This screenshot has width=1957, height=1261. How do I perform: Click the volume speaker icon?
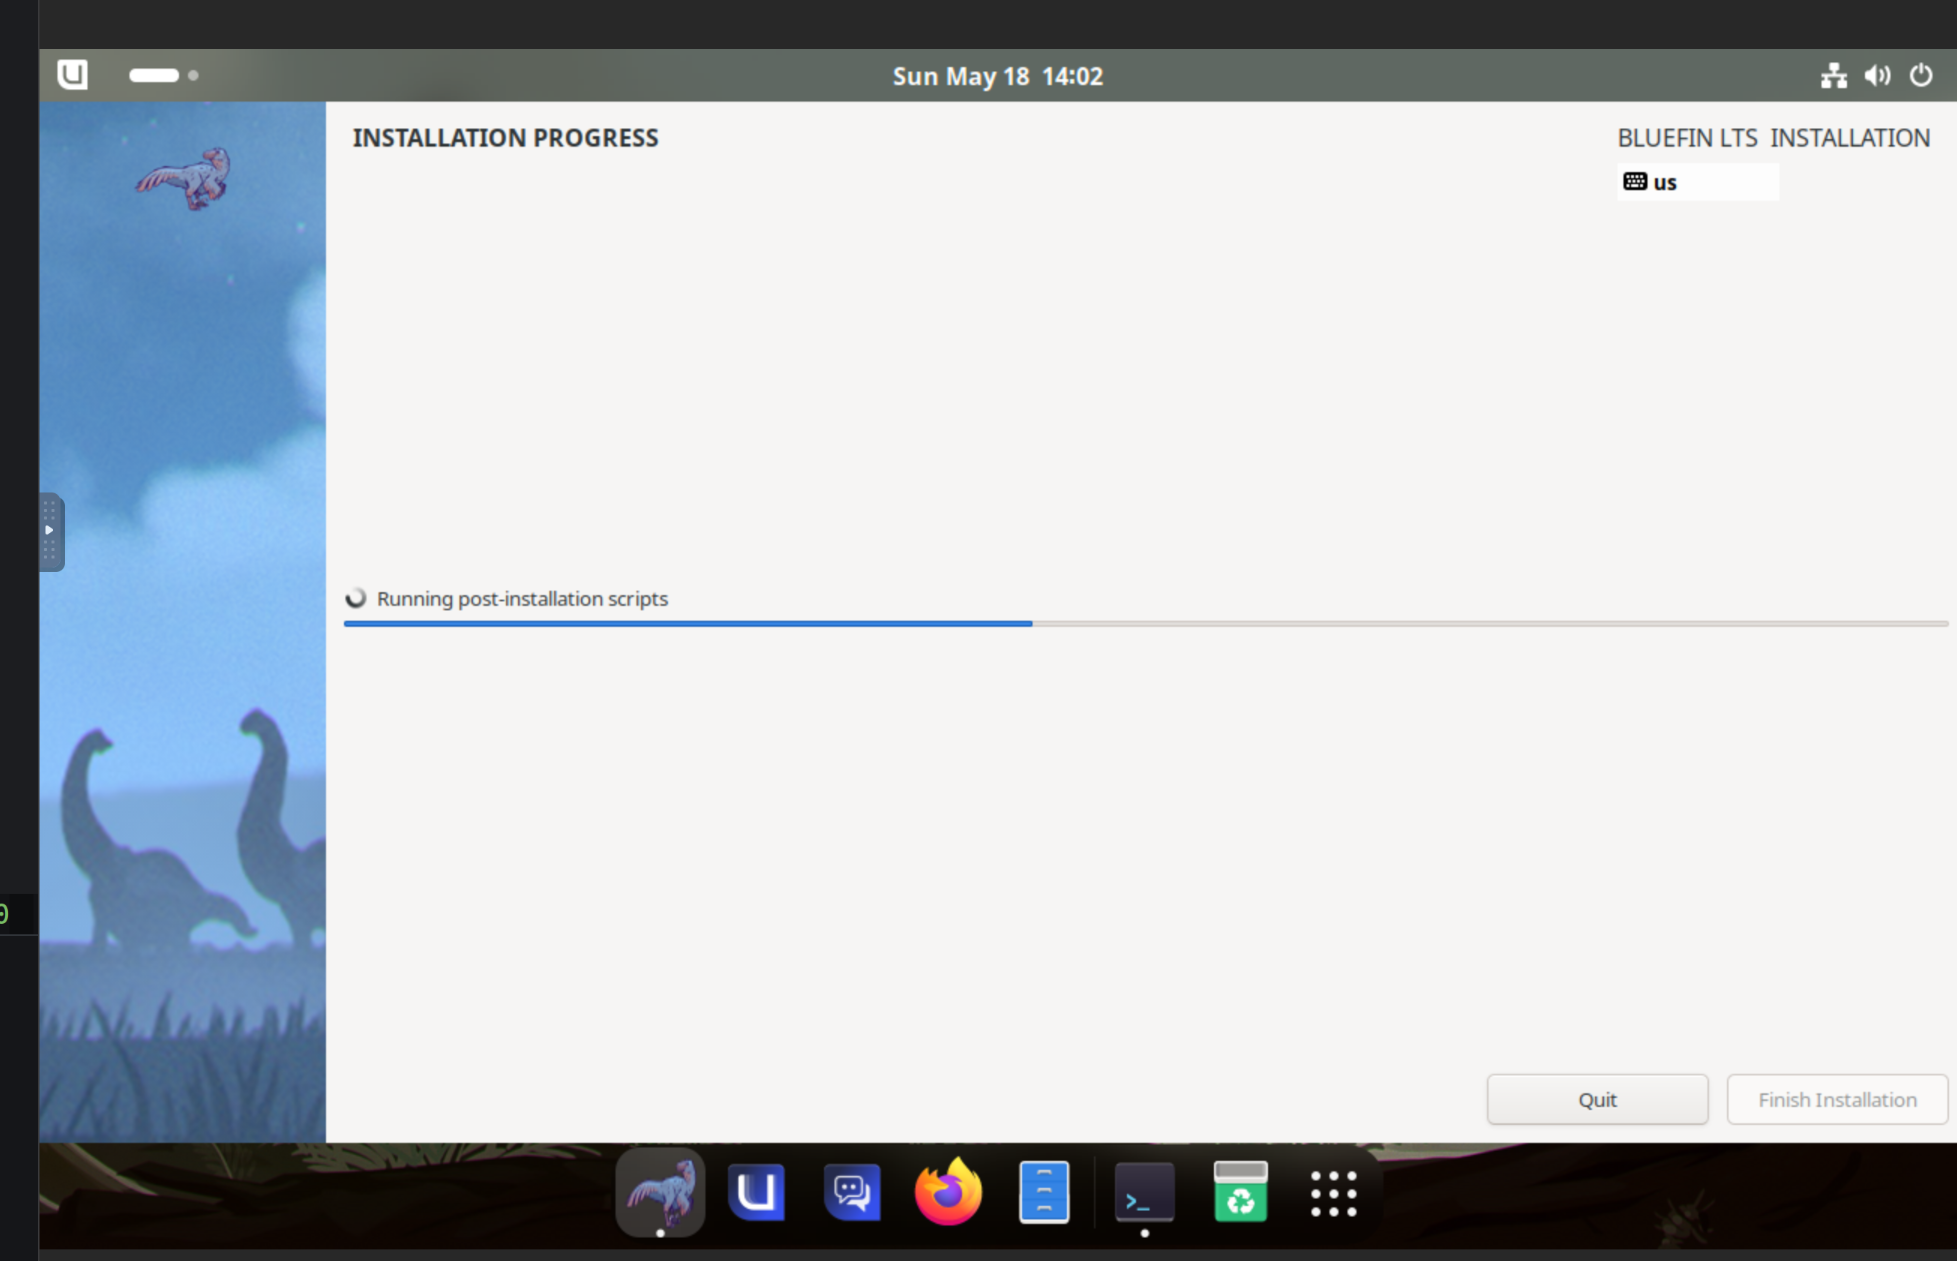pos(1877,76)
